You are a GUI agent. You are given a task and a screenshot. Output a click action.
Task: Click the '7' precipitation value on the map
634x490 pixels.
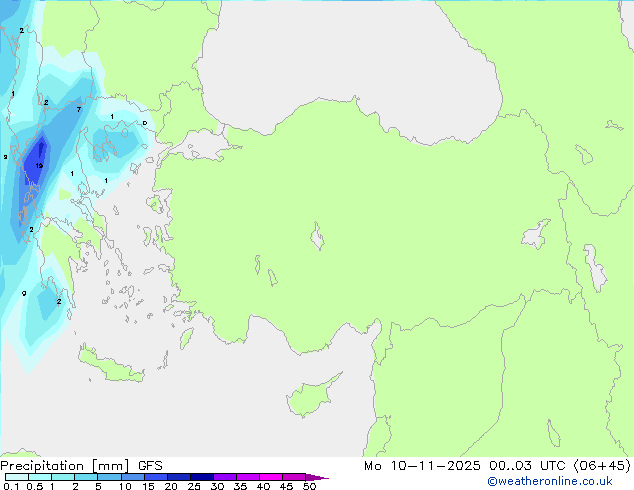click(x=79, y=109)
